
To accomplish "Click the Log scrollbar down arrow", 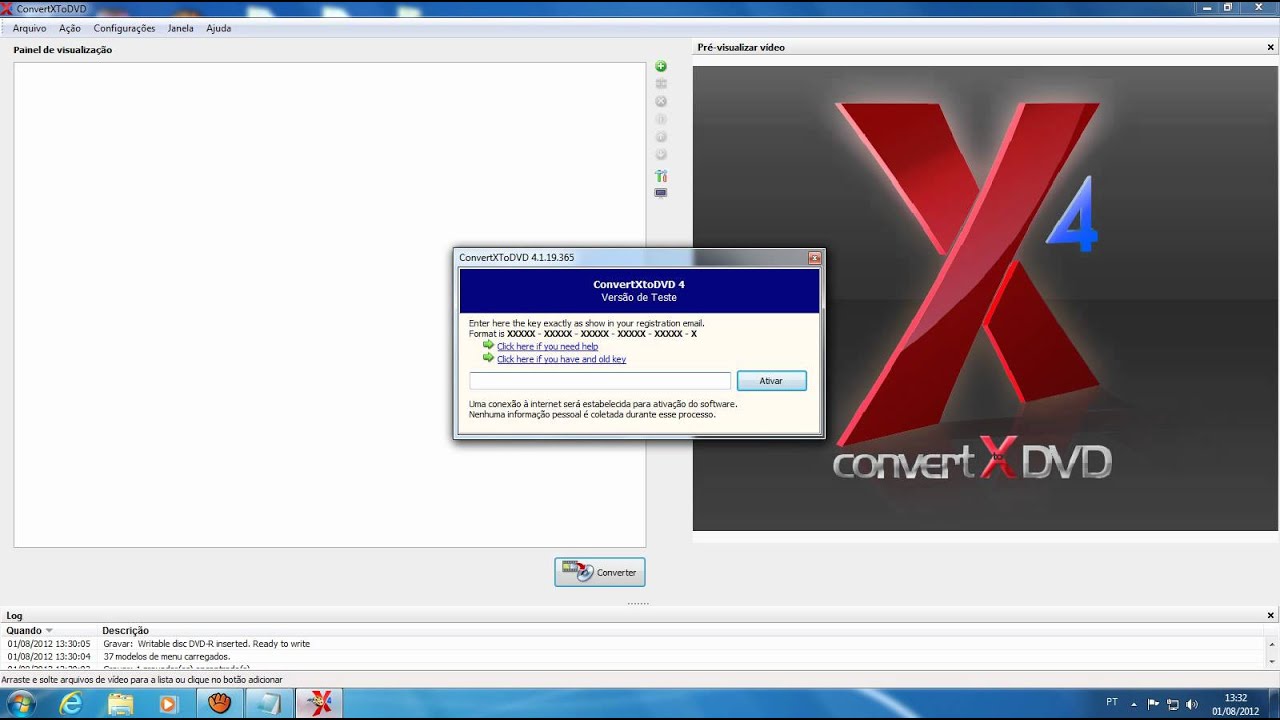I will [1271, 661].
